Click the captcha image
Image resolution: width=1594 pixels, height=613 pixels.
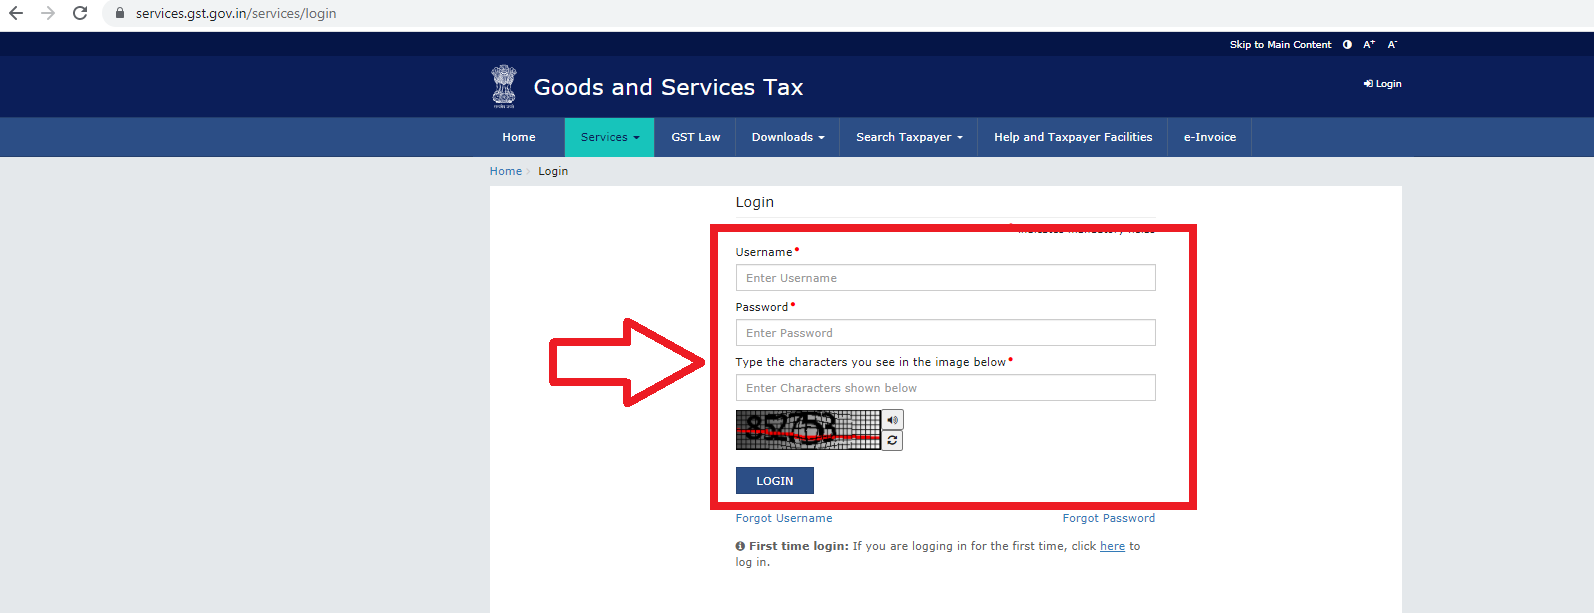[808, 430]
